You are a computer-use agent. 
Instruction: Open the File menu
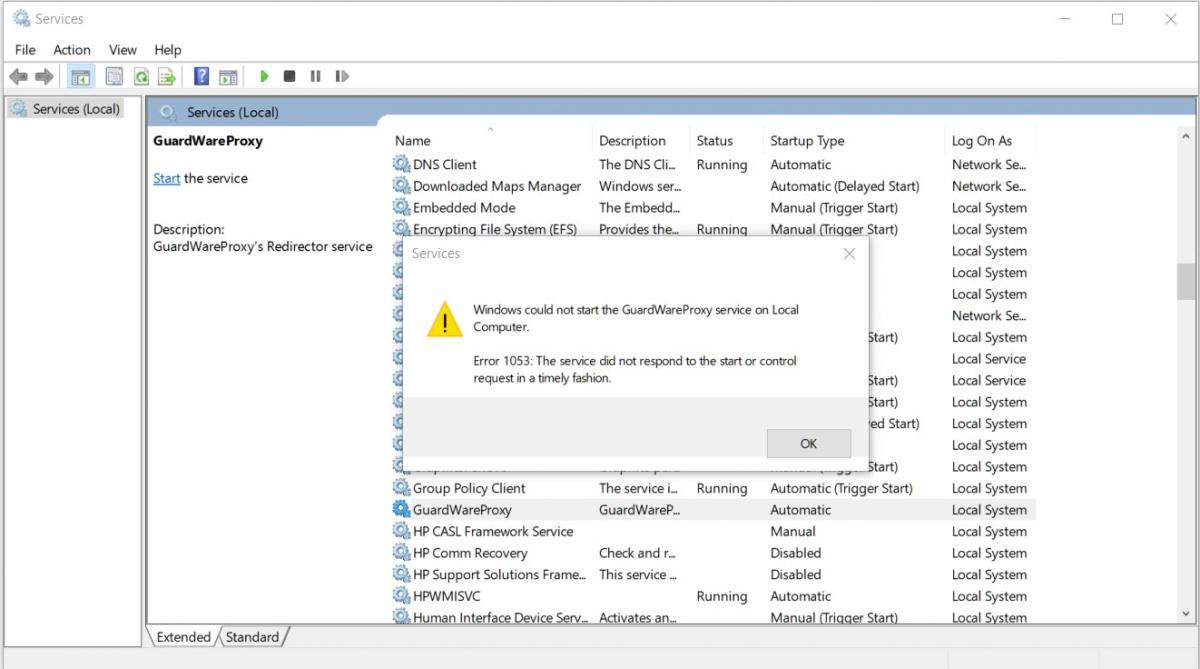click(25, 49)
